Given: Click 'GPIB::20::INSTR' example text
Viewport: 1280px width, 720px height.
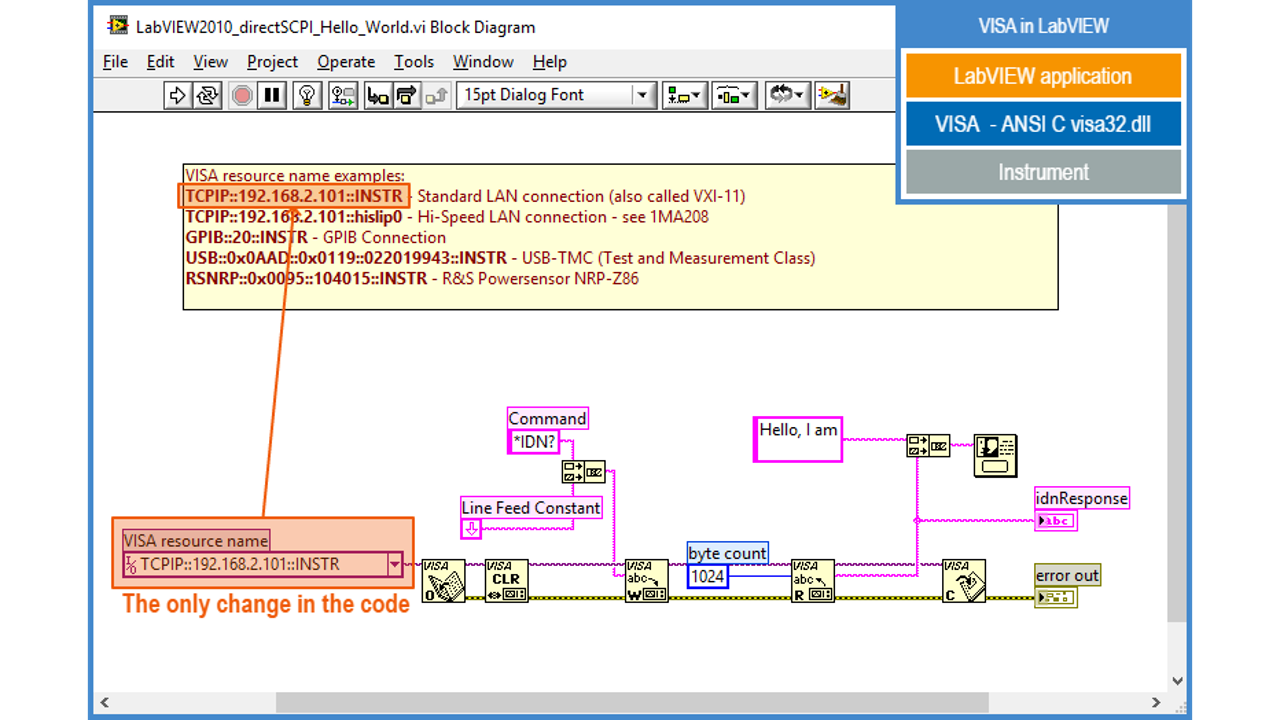Looking at the screenshot, I should (246, 237).
